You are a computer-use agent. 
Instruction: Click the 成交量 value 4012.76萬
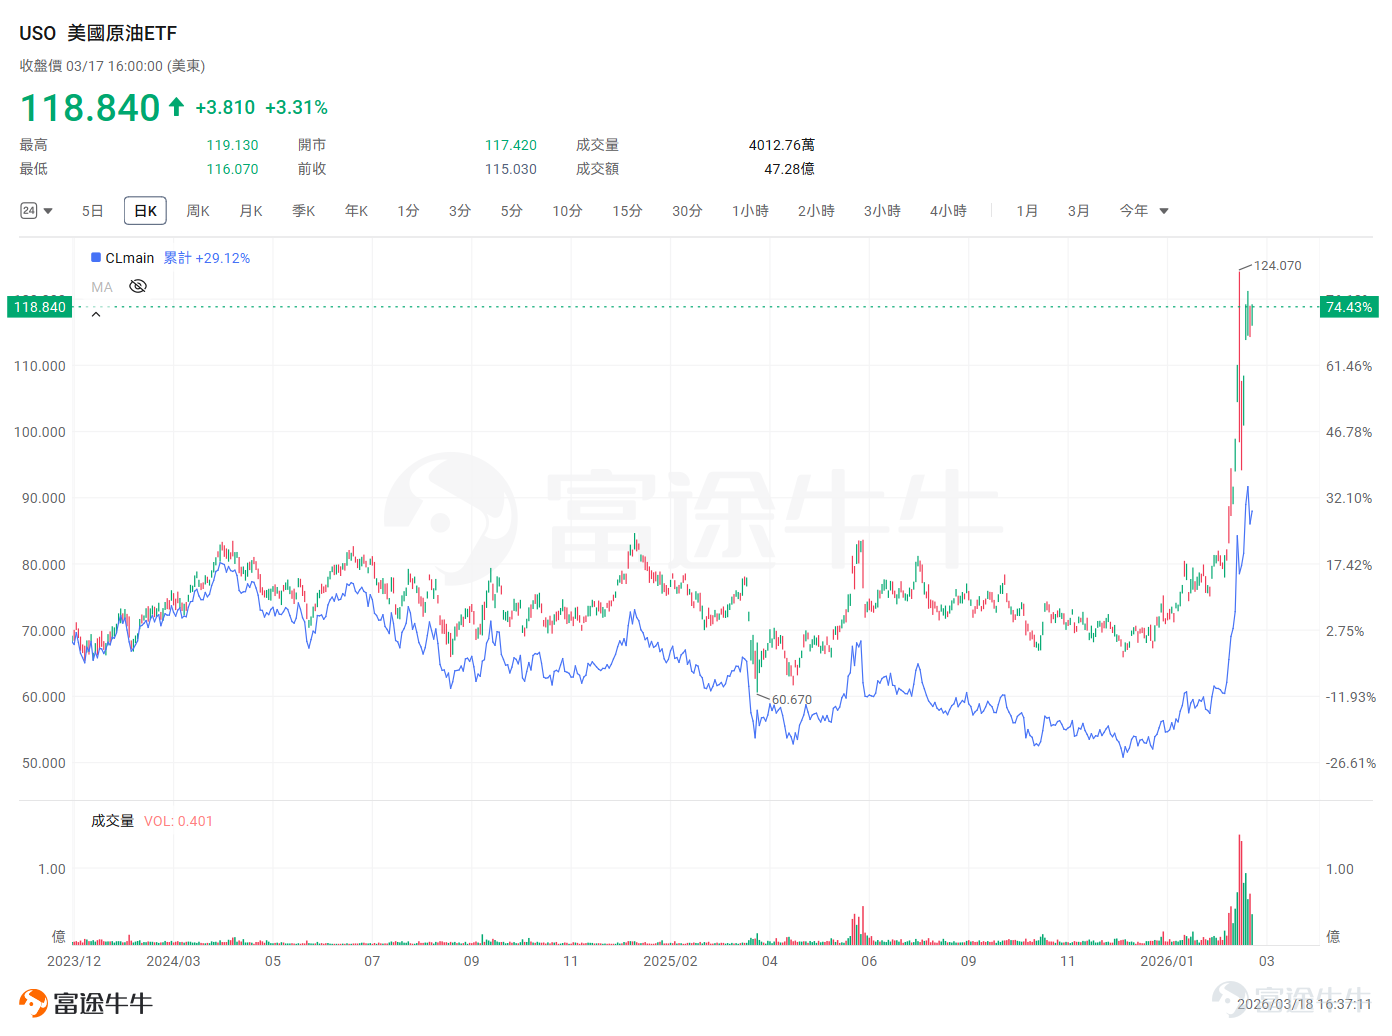pos(782,145)
